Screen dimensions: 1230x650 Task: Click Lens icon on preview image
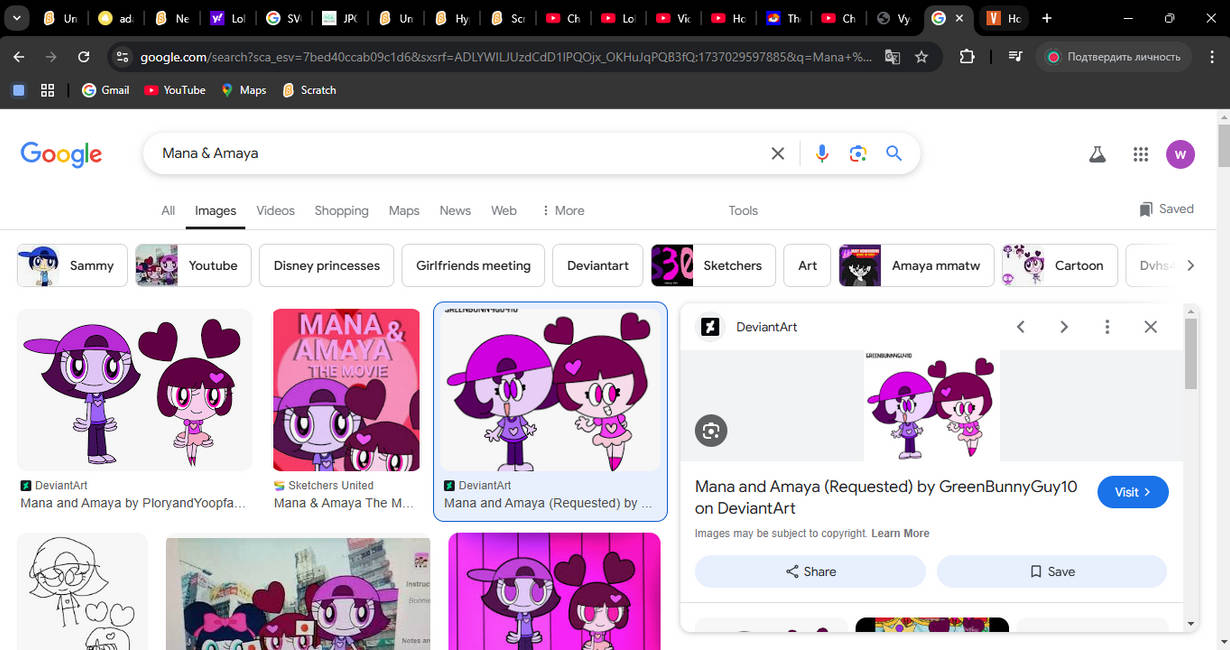click(x=711, y=430)
